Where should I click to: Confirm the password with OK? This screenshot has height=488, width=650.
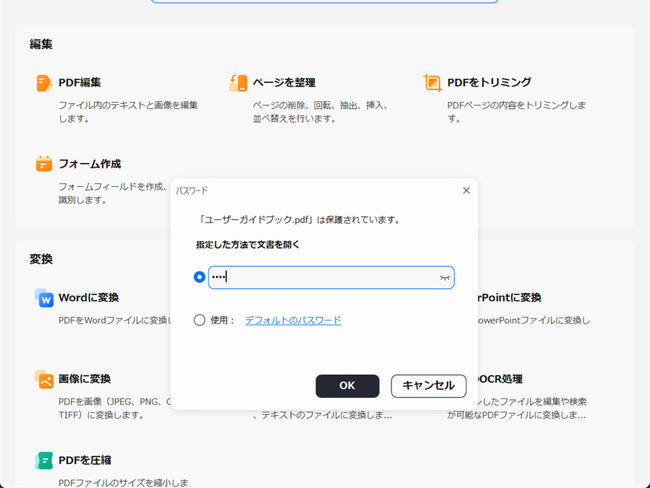(347, 386)
